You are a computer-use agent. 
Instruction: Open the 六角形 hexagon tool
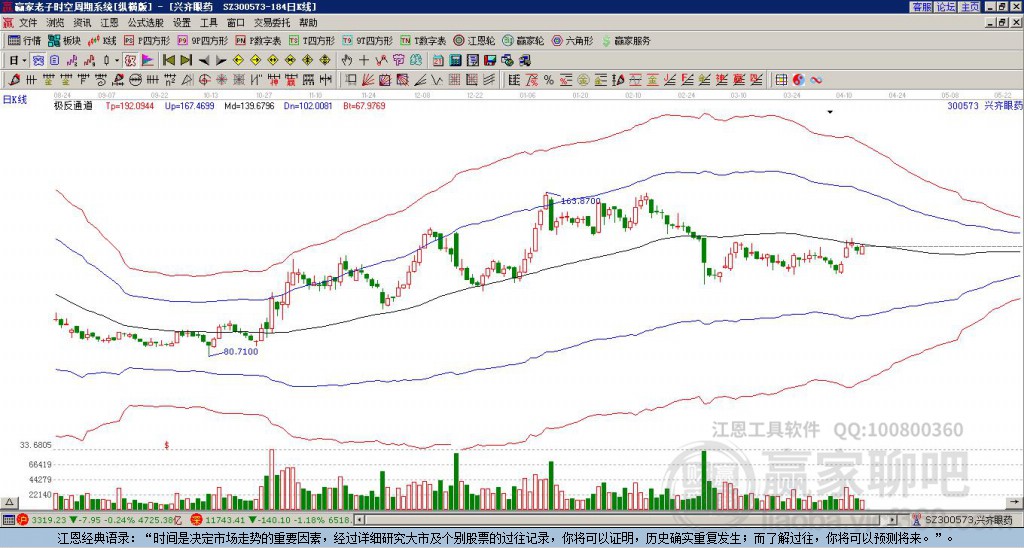coord(573,40)
